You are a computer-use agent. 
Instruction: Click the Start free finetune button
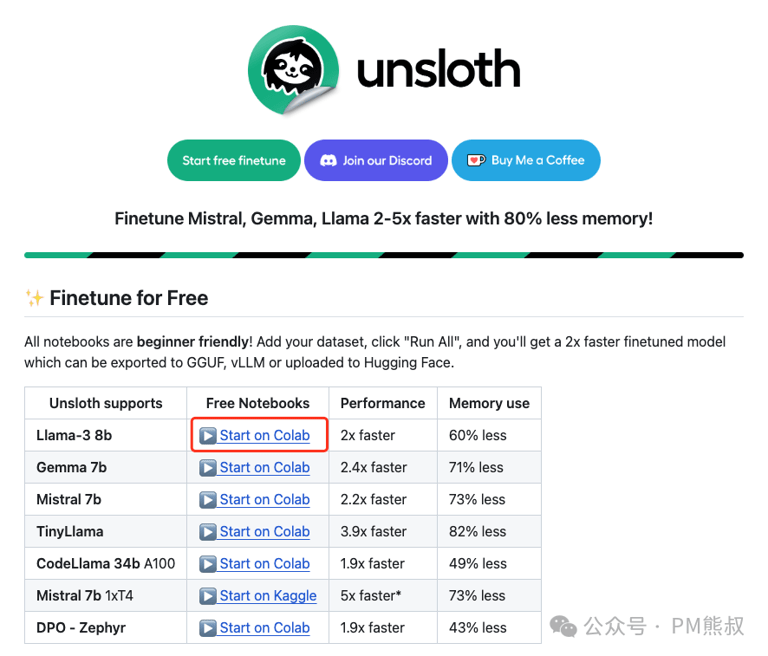234,160
